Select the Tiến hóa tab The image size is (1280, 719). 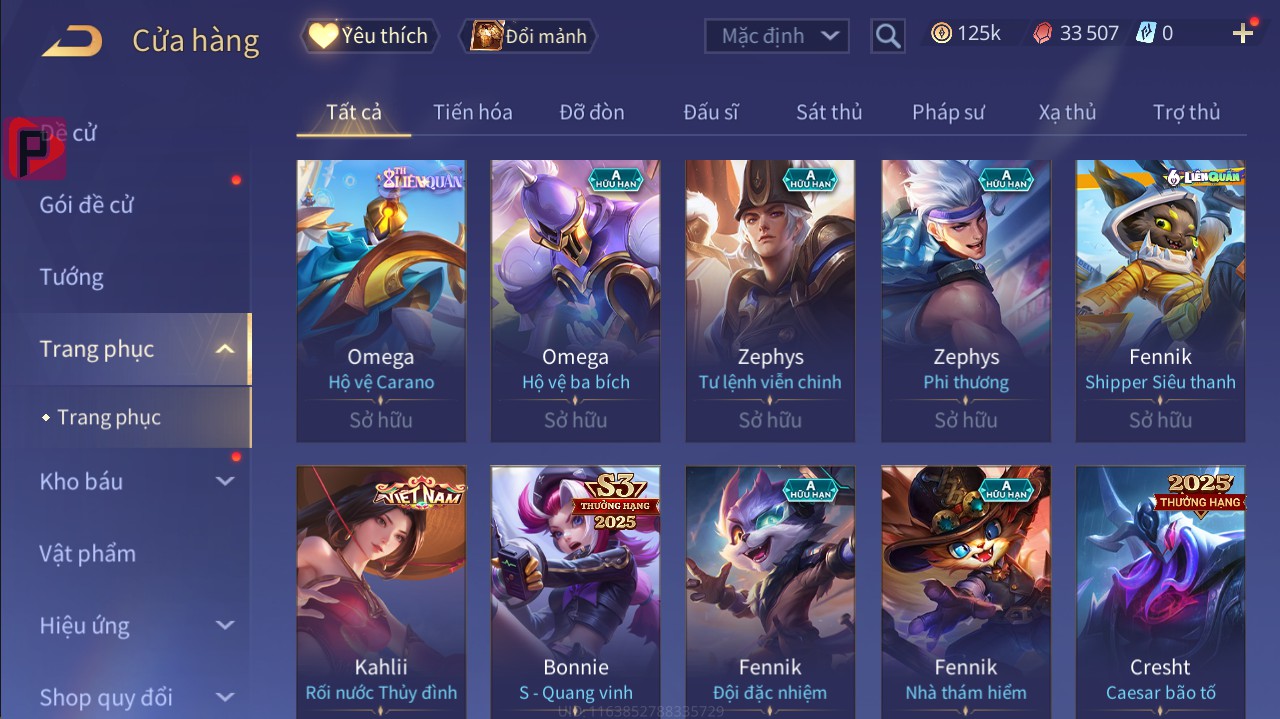[x=472, y=112]
